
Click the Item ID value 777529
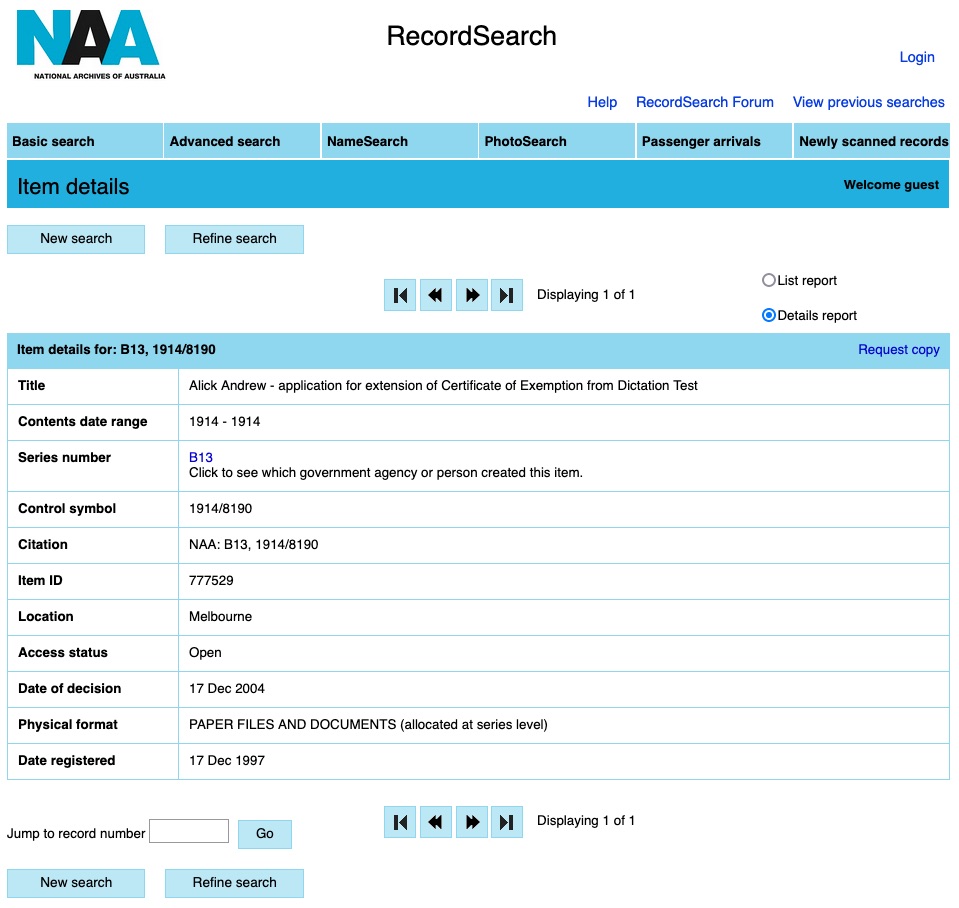click(211, 580)
